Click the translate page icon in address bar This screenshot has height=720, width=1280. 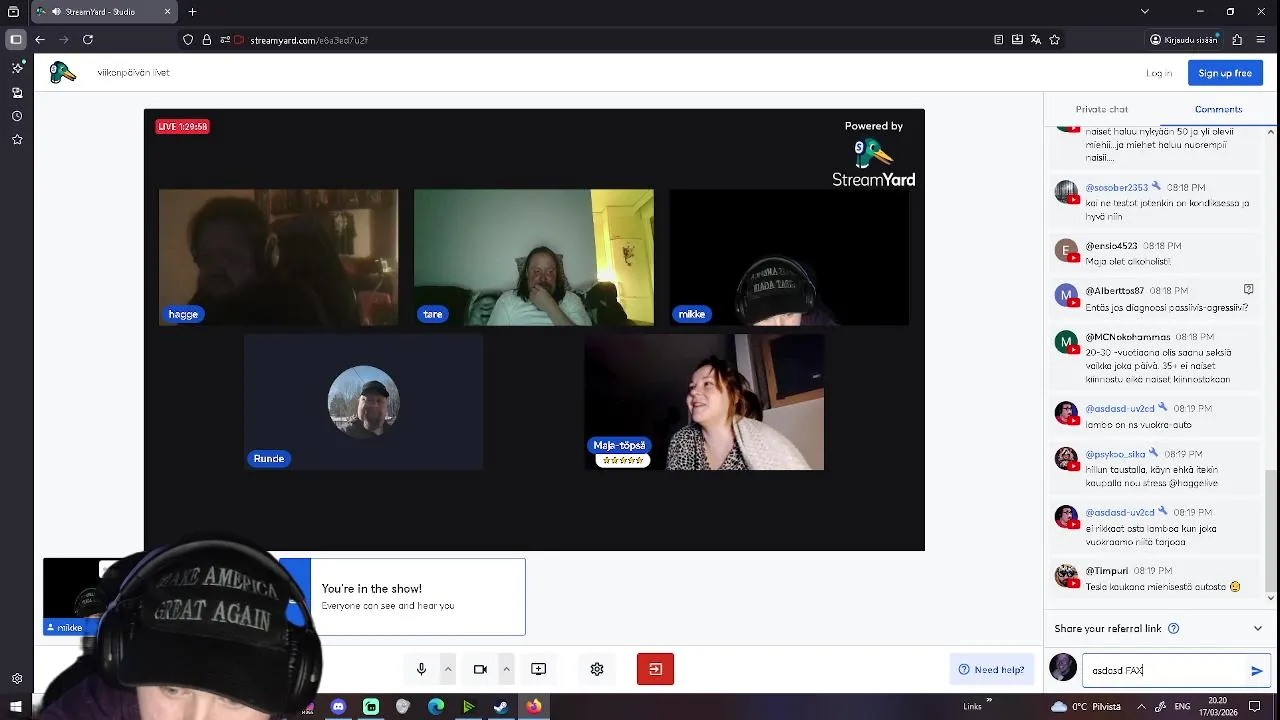[1036, 40]
